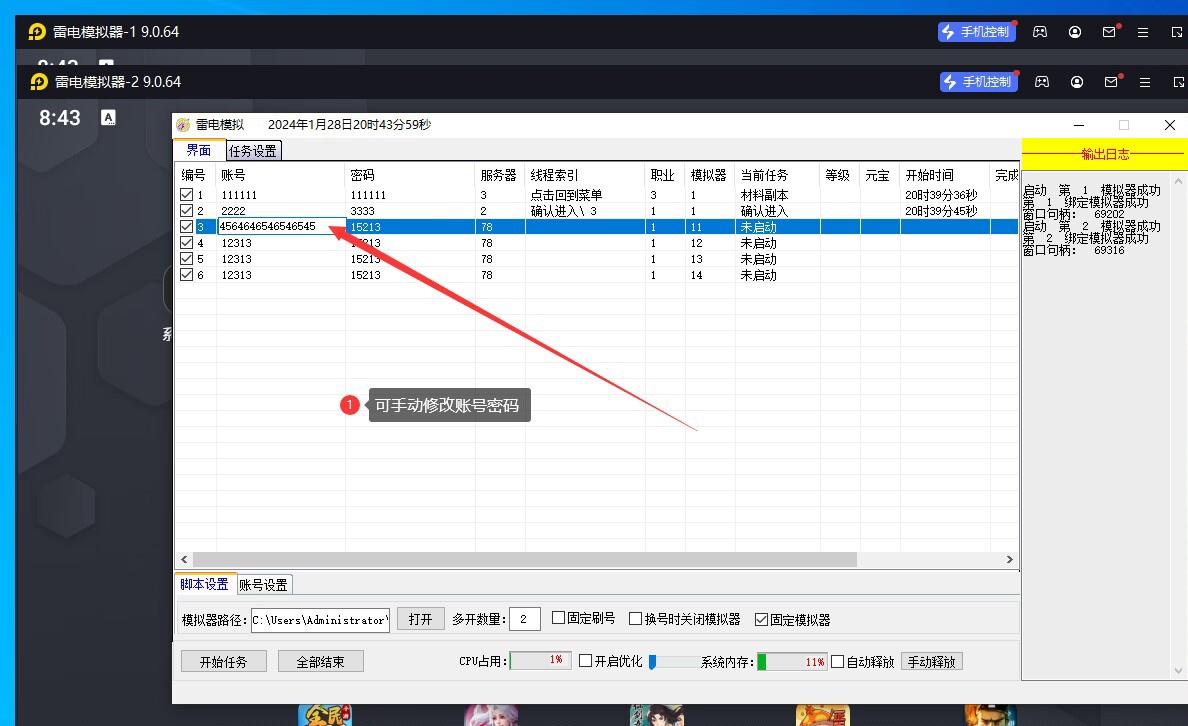Switch to the 账号设置 tab
Image resolution: width=1188 pixels, height=726 pixels.
264,585
